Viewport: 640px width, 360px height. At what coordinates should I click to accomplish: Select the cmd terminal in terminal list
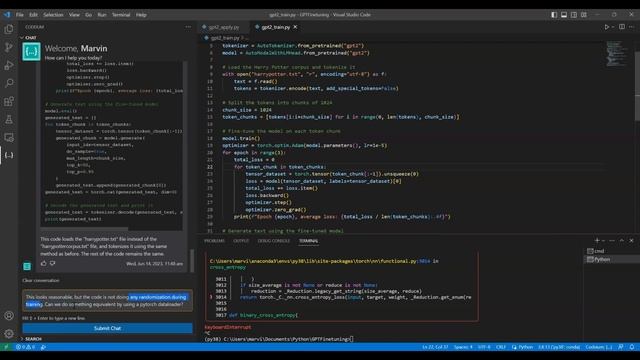tap(612, 251)
